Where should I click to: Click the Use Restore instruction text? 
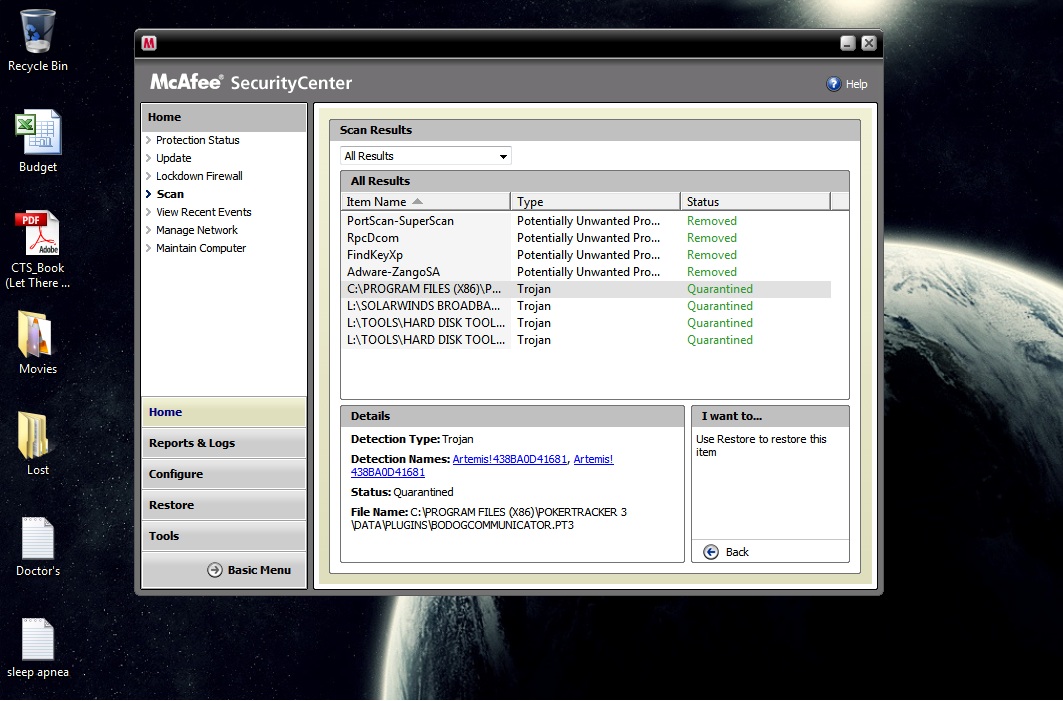[x=761, y=445]
